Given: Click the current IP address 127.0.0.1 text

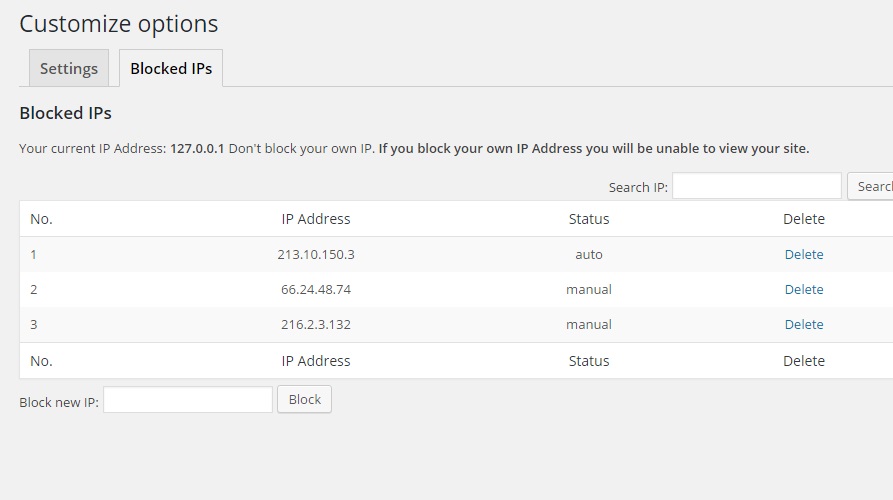Looking at the screenshot, I should pos(197,148).
